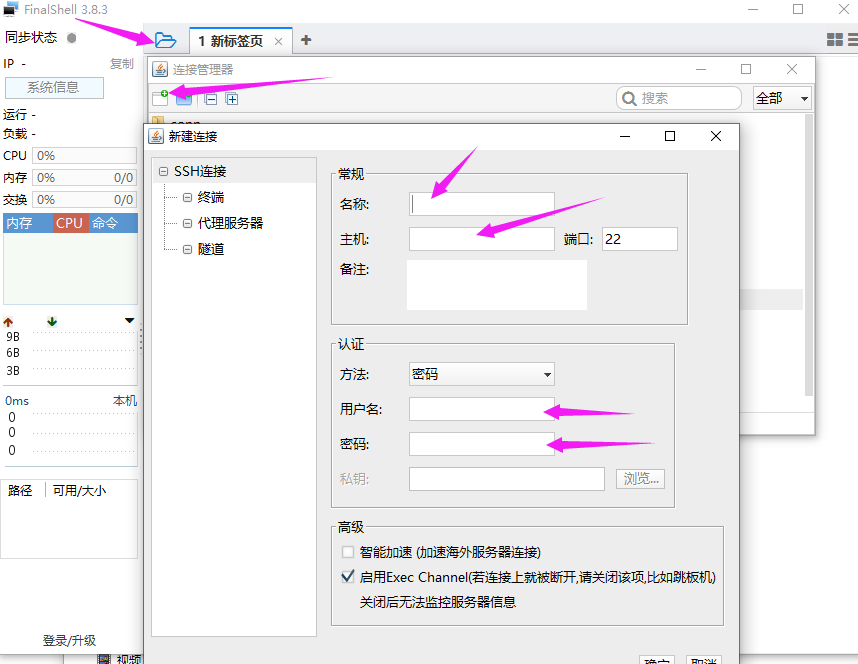Viewport: 858px width, 664px height.
Task: Click the download green arrow icon
Action: pyautogui.click(x=52, y=321)
